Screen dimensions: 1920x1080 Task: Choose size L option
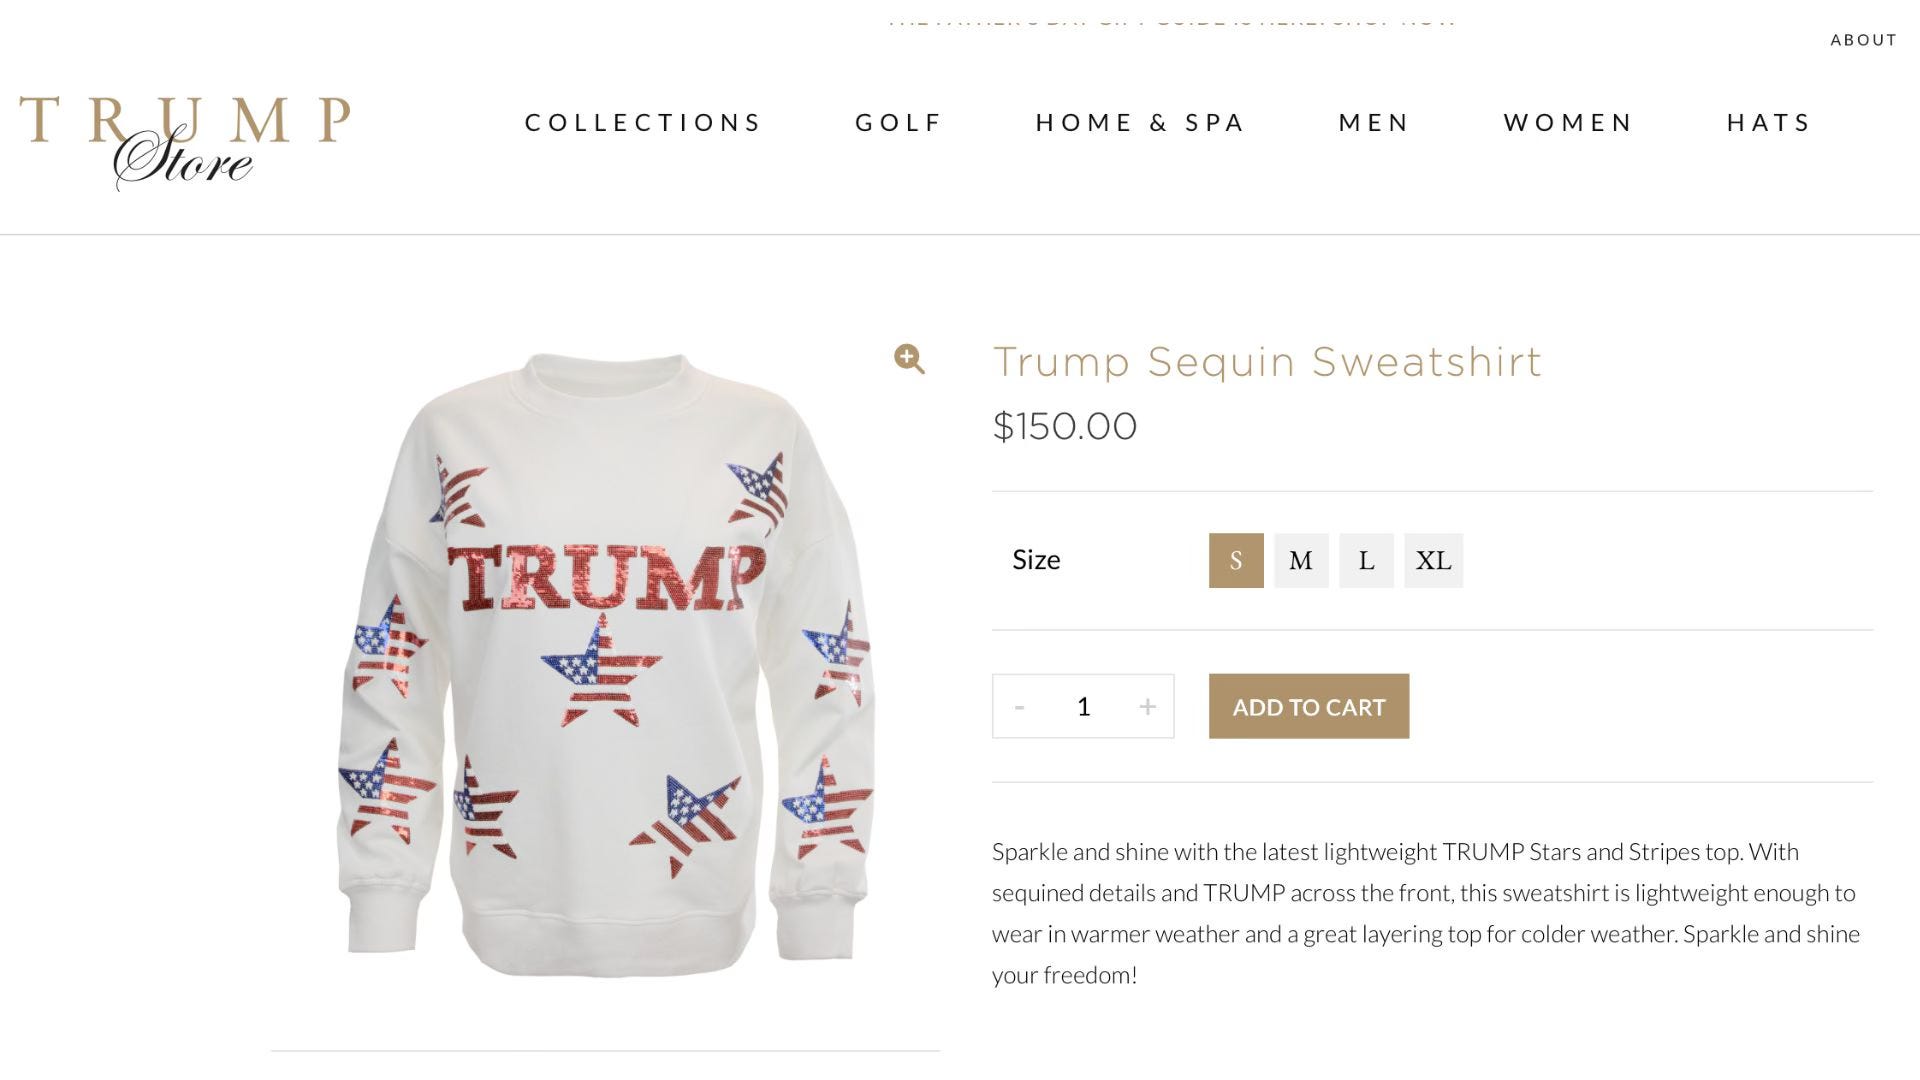[x=1366, y=560]
